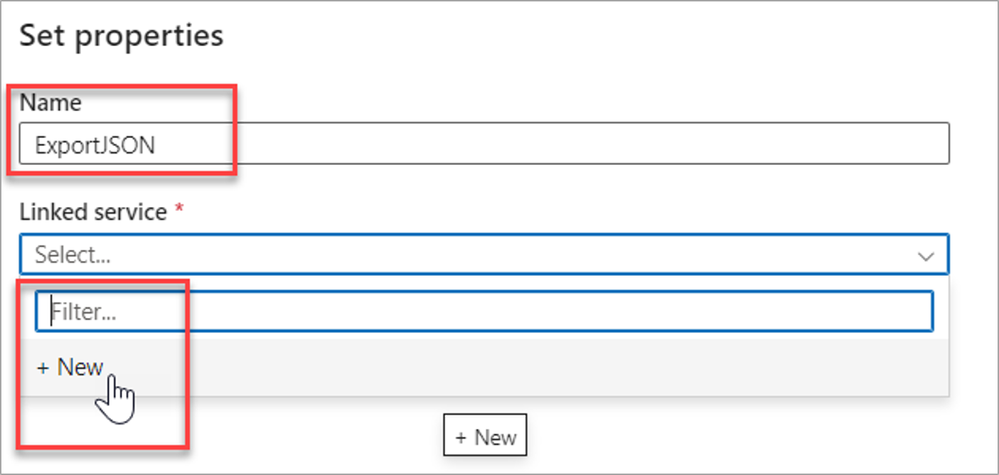Click the 'Select...' placeholder text
The height and width of the screenshot is (475, 999).
(72, 255)
